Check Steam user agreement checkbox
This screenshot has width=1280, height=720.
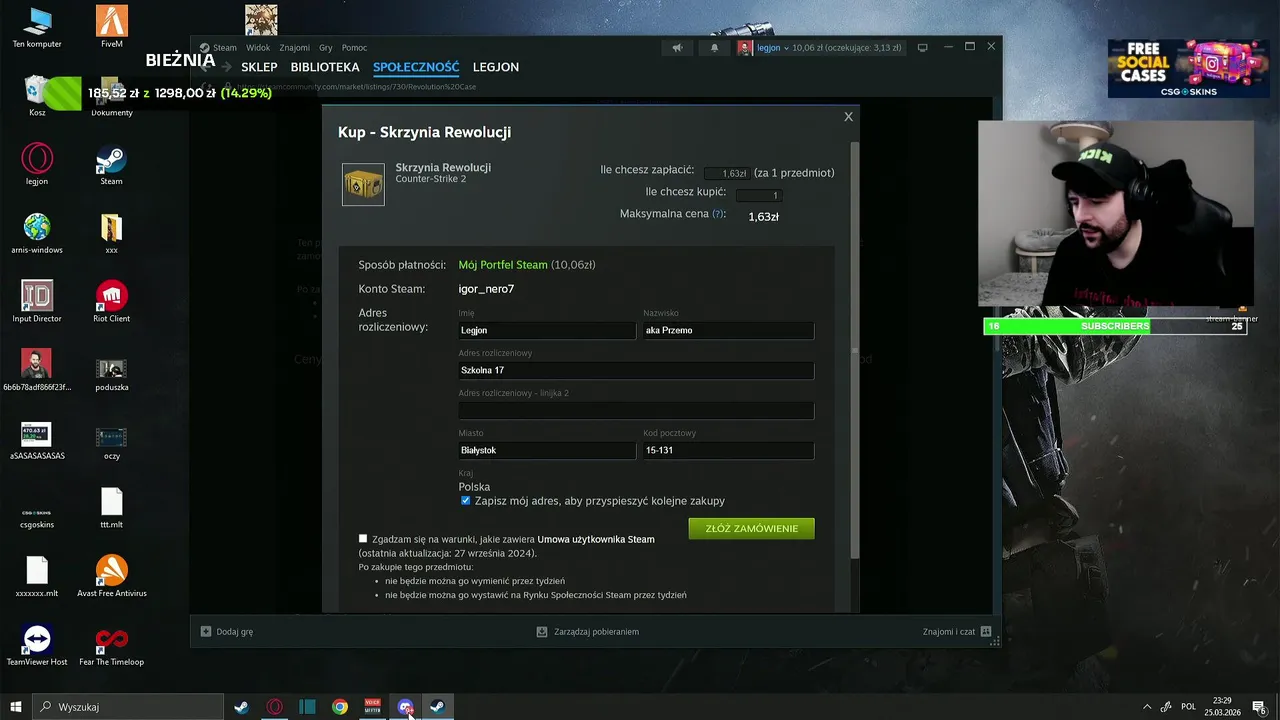click(x=363, y=539)
